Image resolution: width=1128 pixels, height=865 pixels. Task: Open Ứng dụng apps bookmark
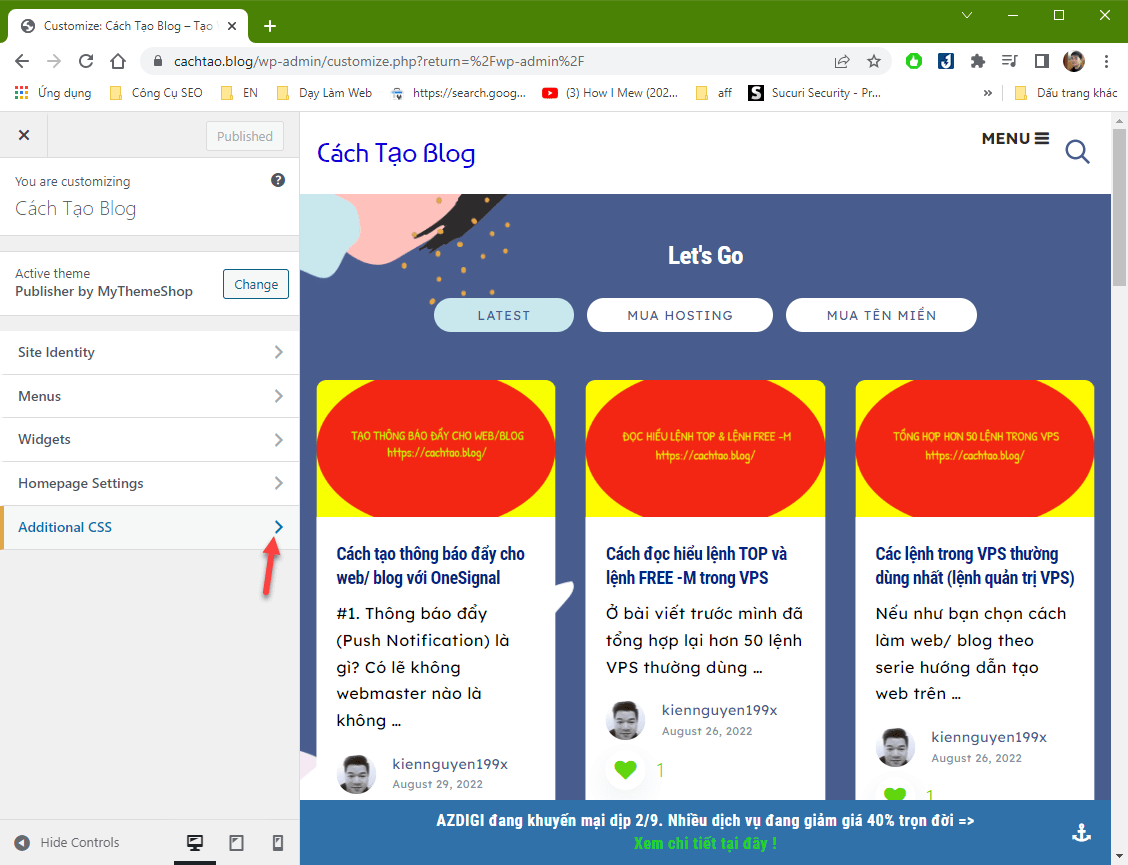pos(53,93)
